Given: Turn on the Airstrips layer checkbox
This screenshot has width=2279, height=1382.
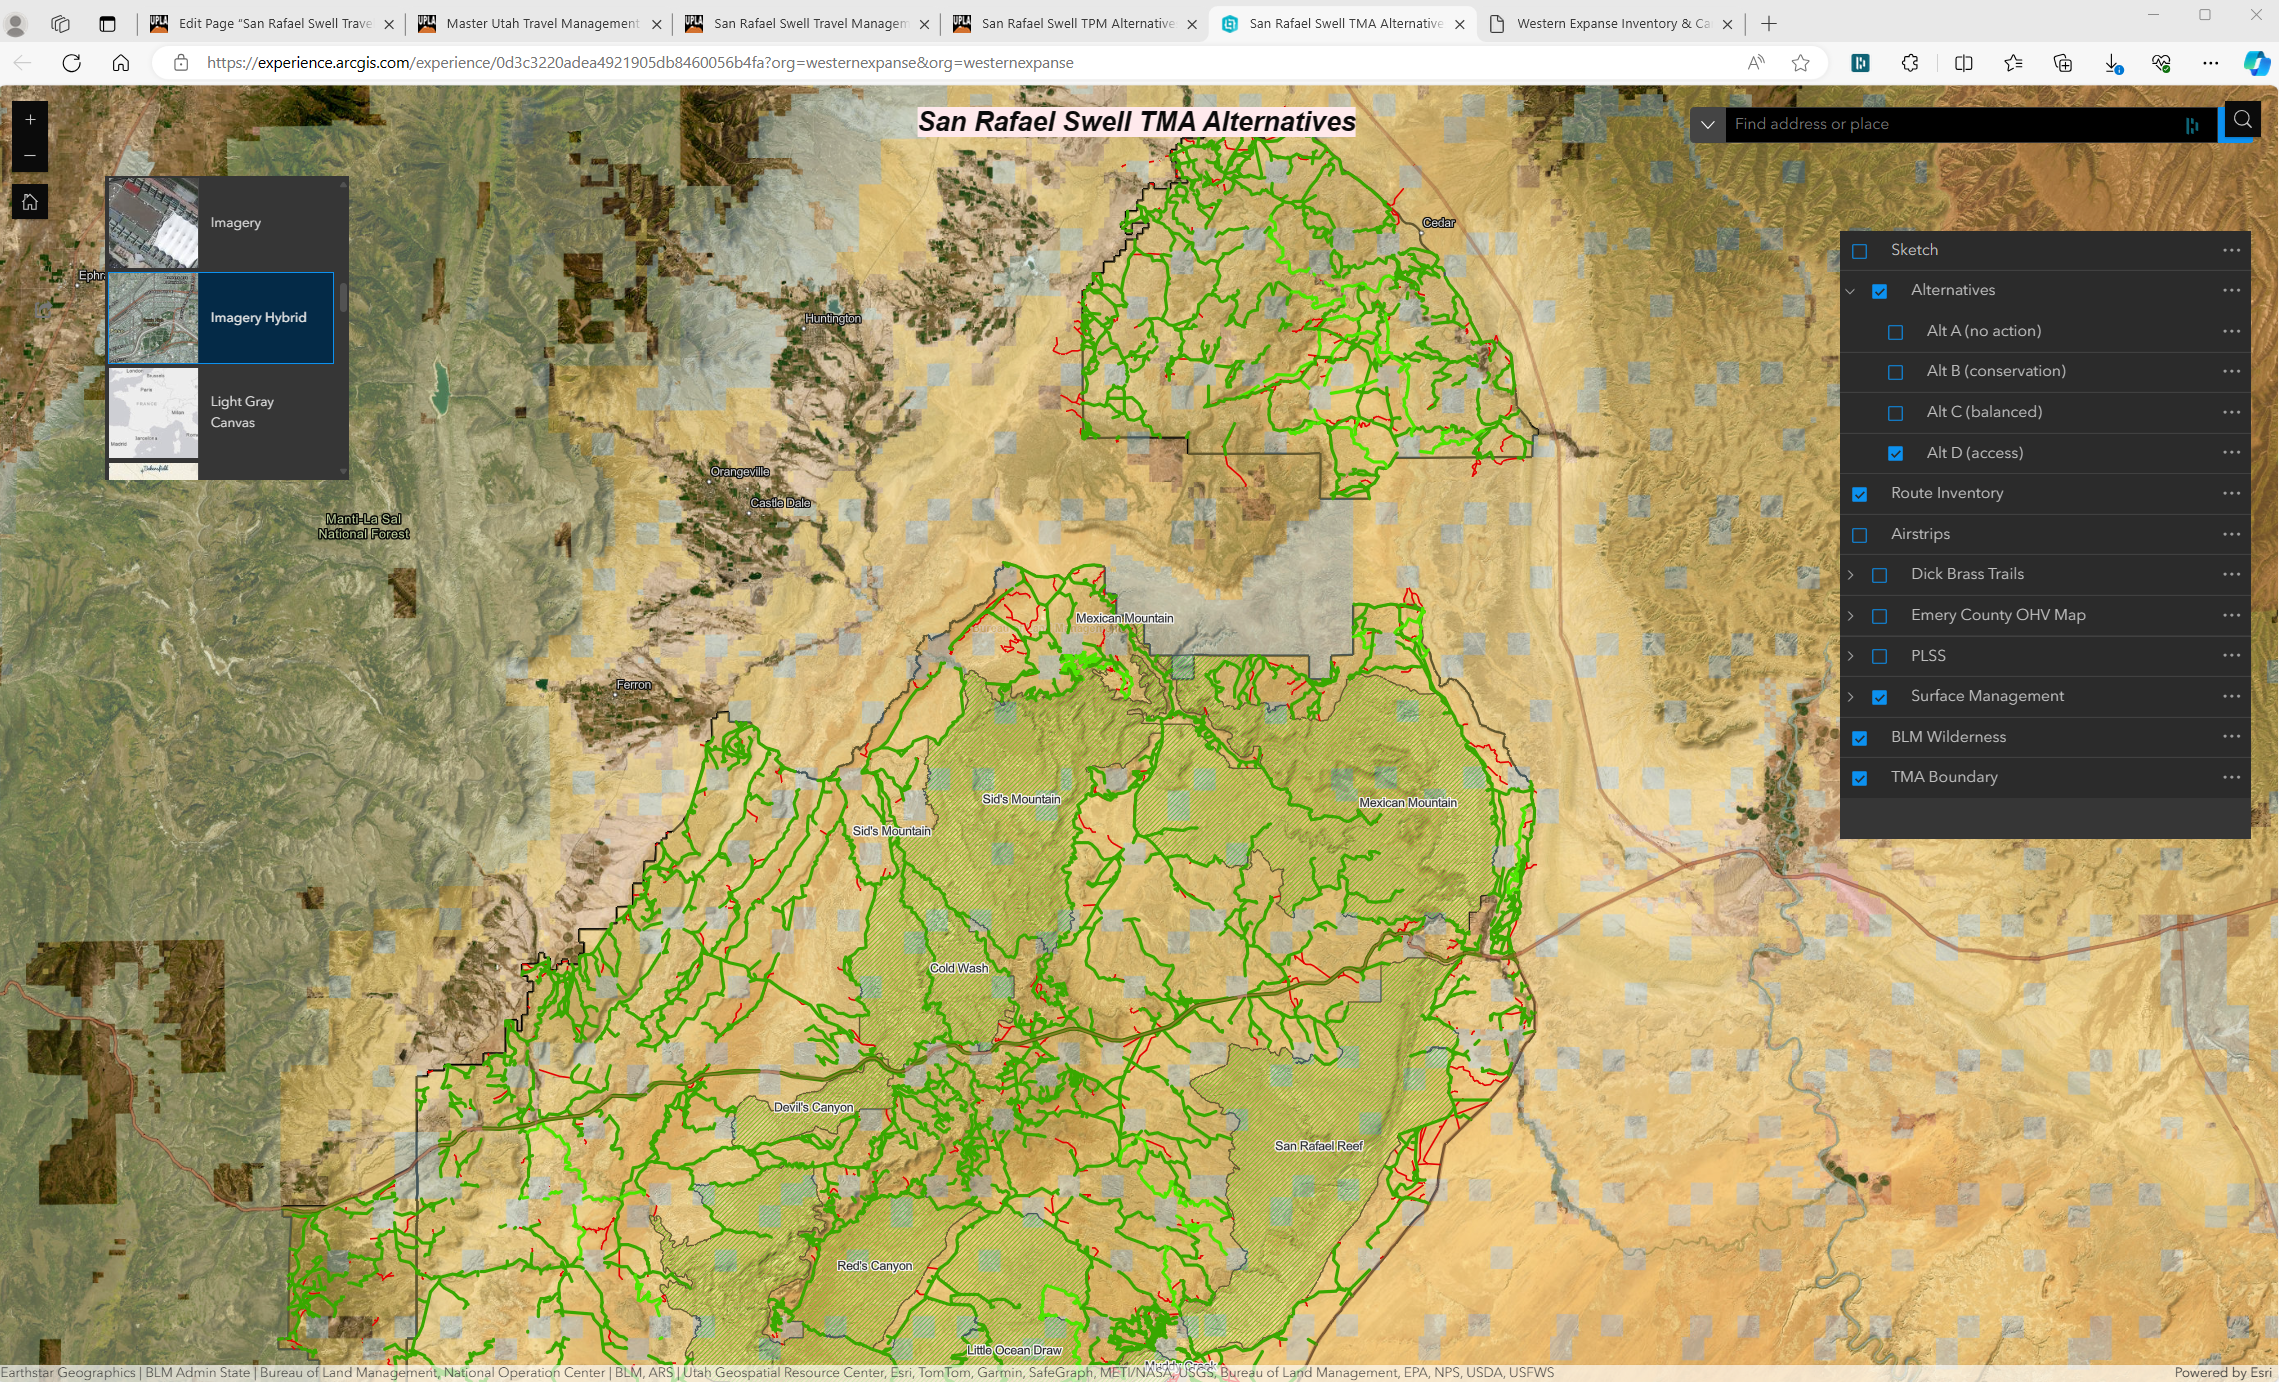Looking at the screenshot, I should [x=1859, y=535].
